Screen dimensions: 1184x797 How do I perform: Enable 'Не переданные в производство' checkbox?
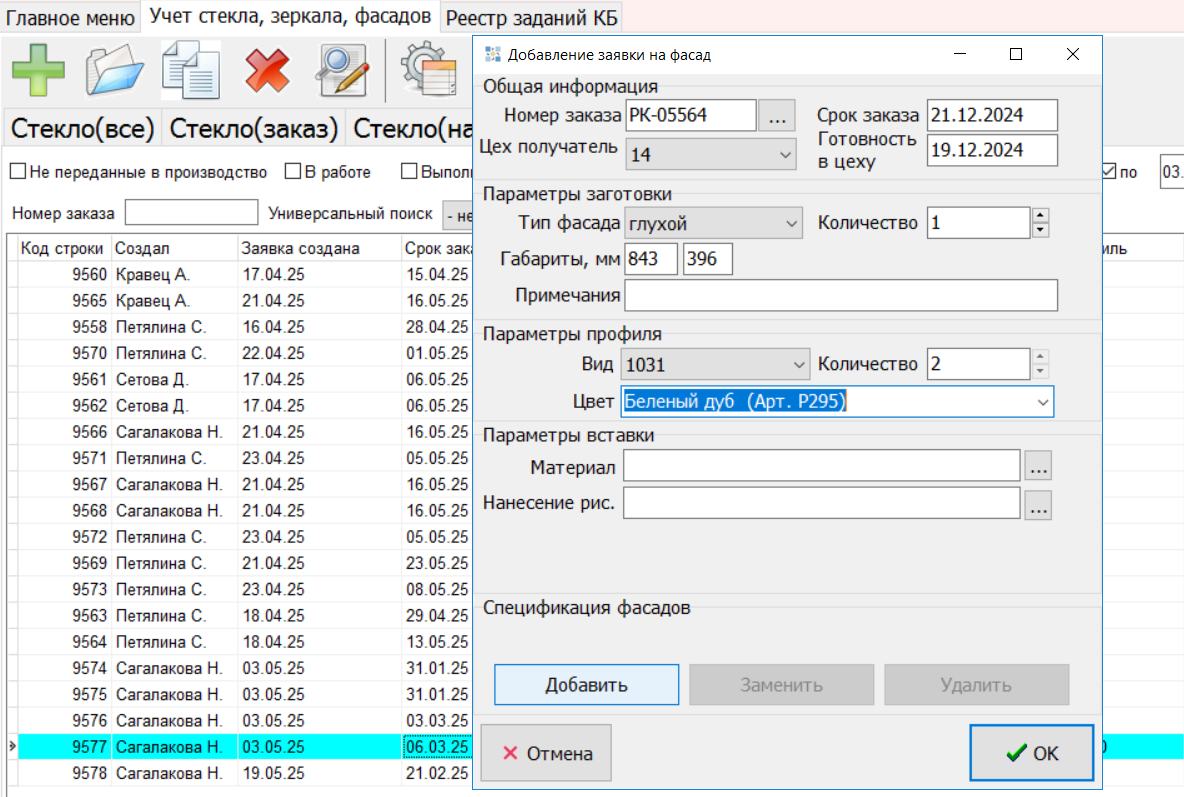pyautogui.click(x=18, y=172)
